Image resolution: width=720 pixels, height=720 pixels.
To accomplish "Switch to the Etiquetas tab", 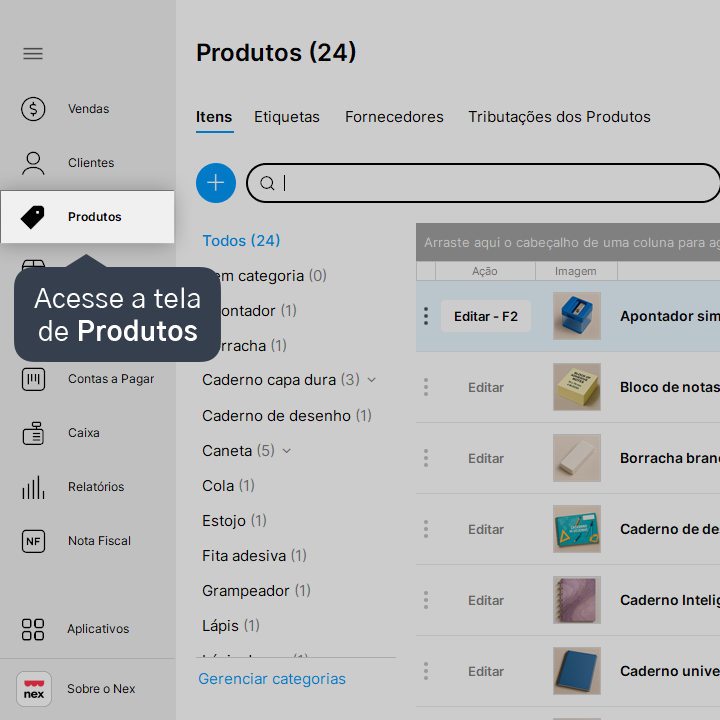I will pos(287,117).
